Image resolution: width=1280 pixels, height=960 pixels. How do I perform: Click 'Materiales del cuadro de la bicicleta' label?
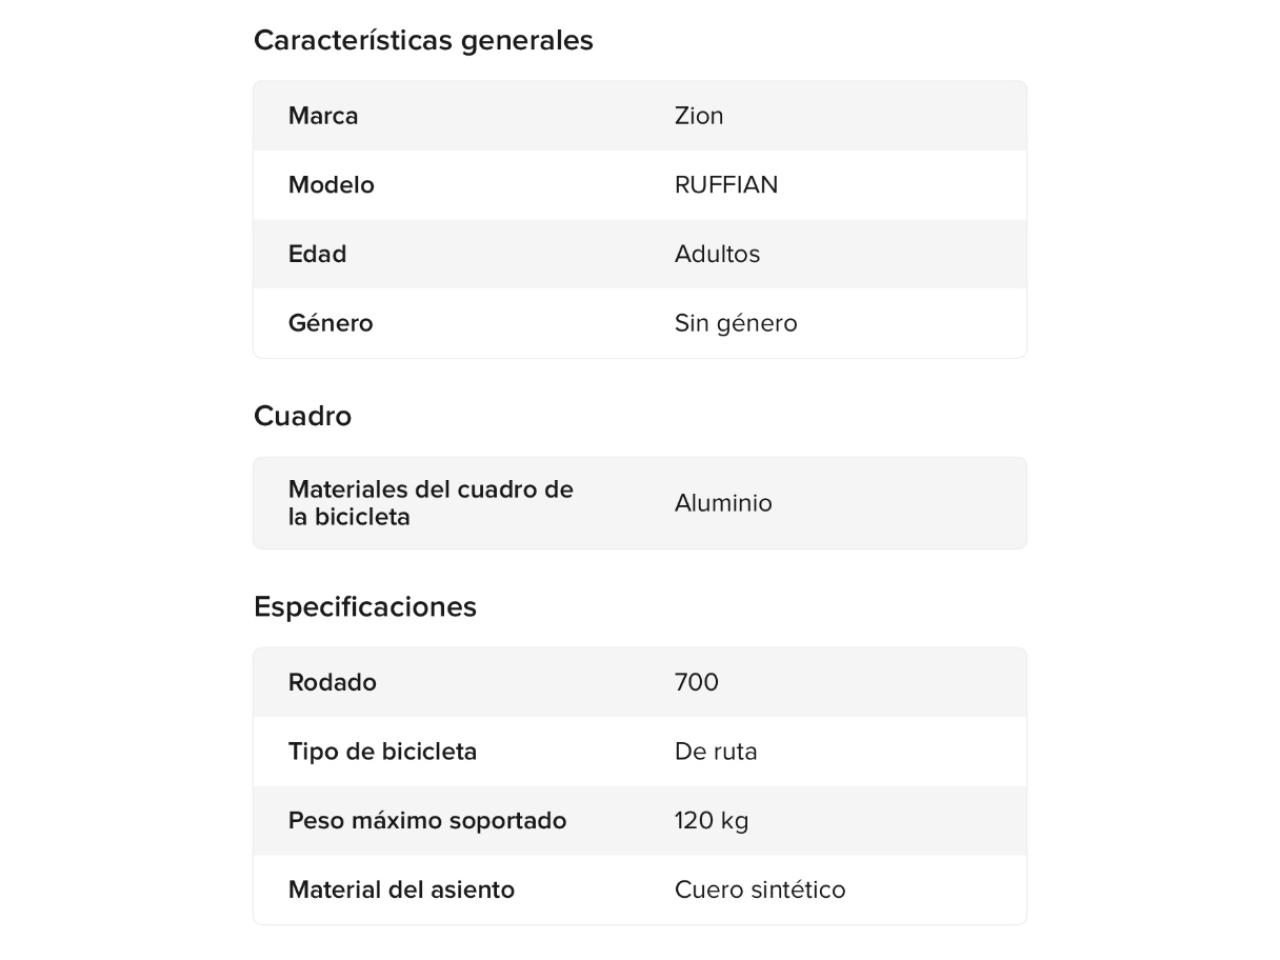(x=430, y=503)
